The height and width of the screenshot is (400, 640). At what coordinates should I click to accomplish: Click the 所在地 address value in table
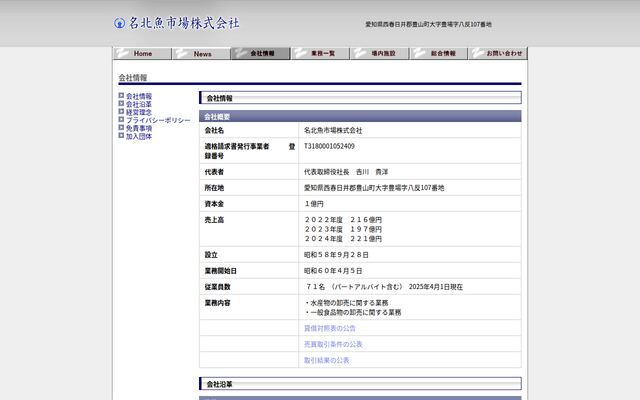tap(374, 188)
